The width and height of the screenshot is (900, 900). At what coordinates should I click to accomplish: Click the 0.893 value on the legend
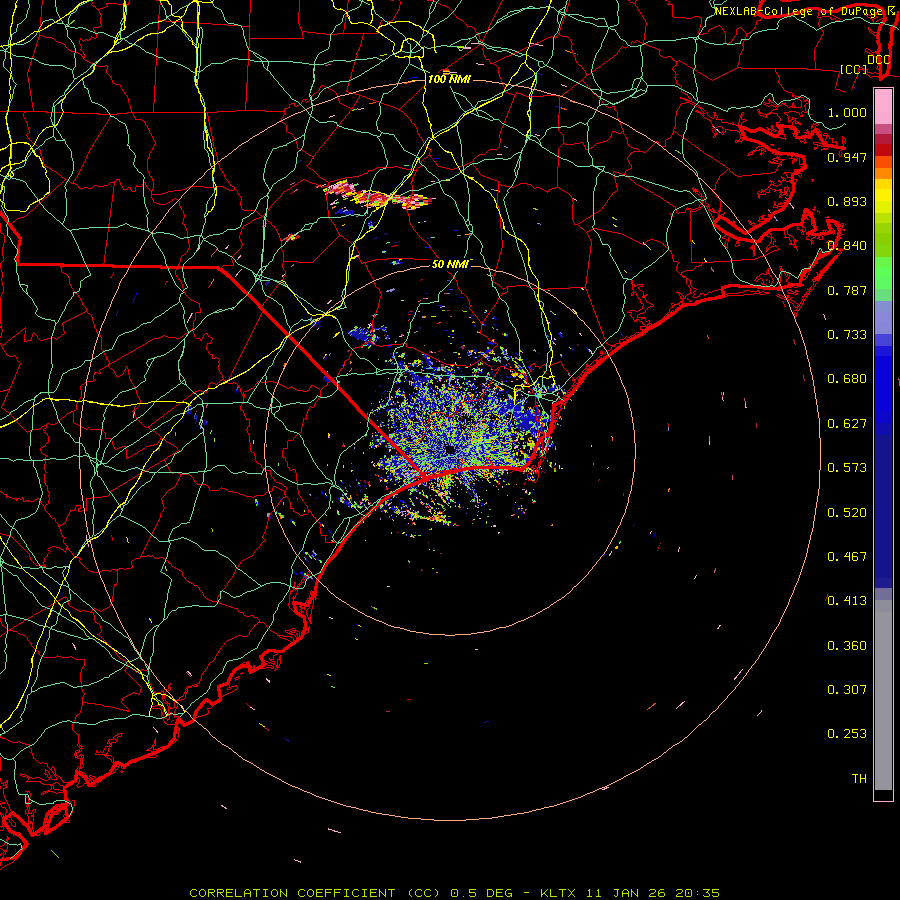point(847,201)
